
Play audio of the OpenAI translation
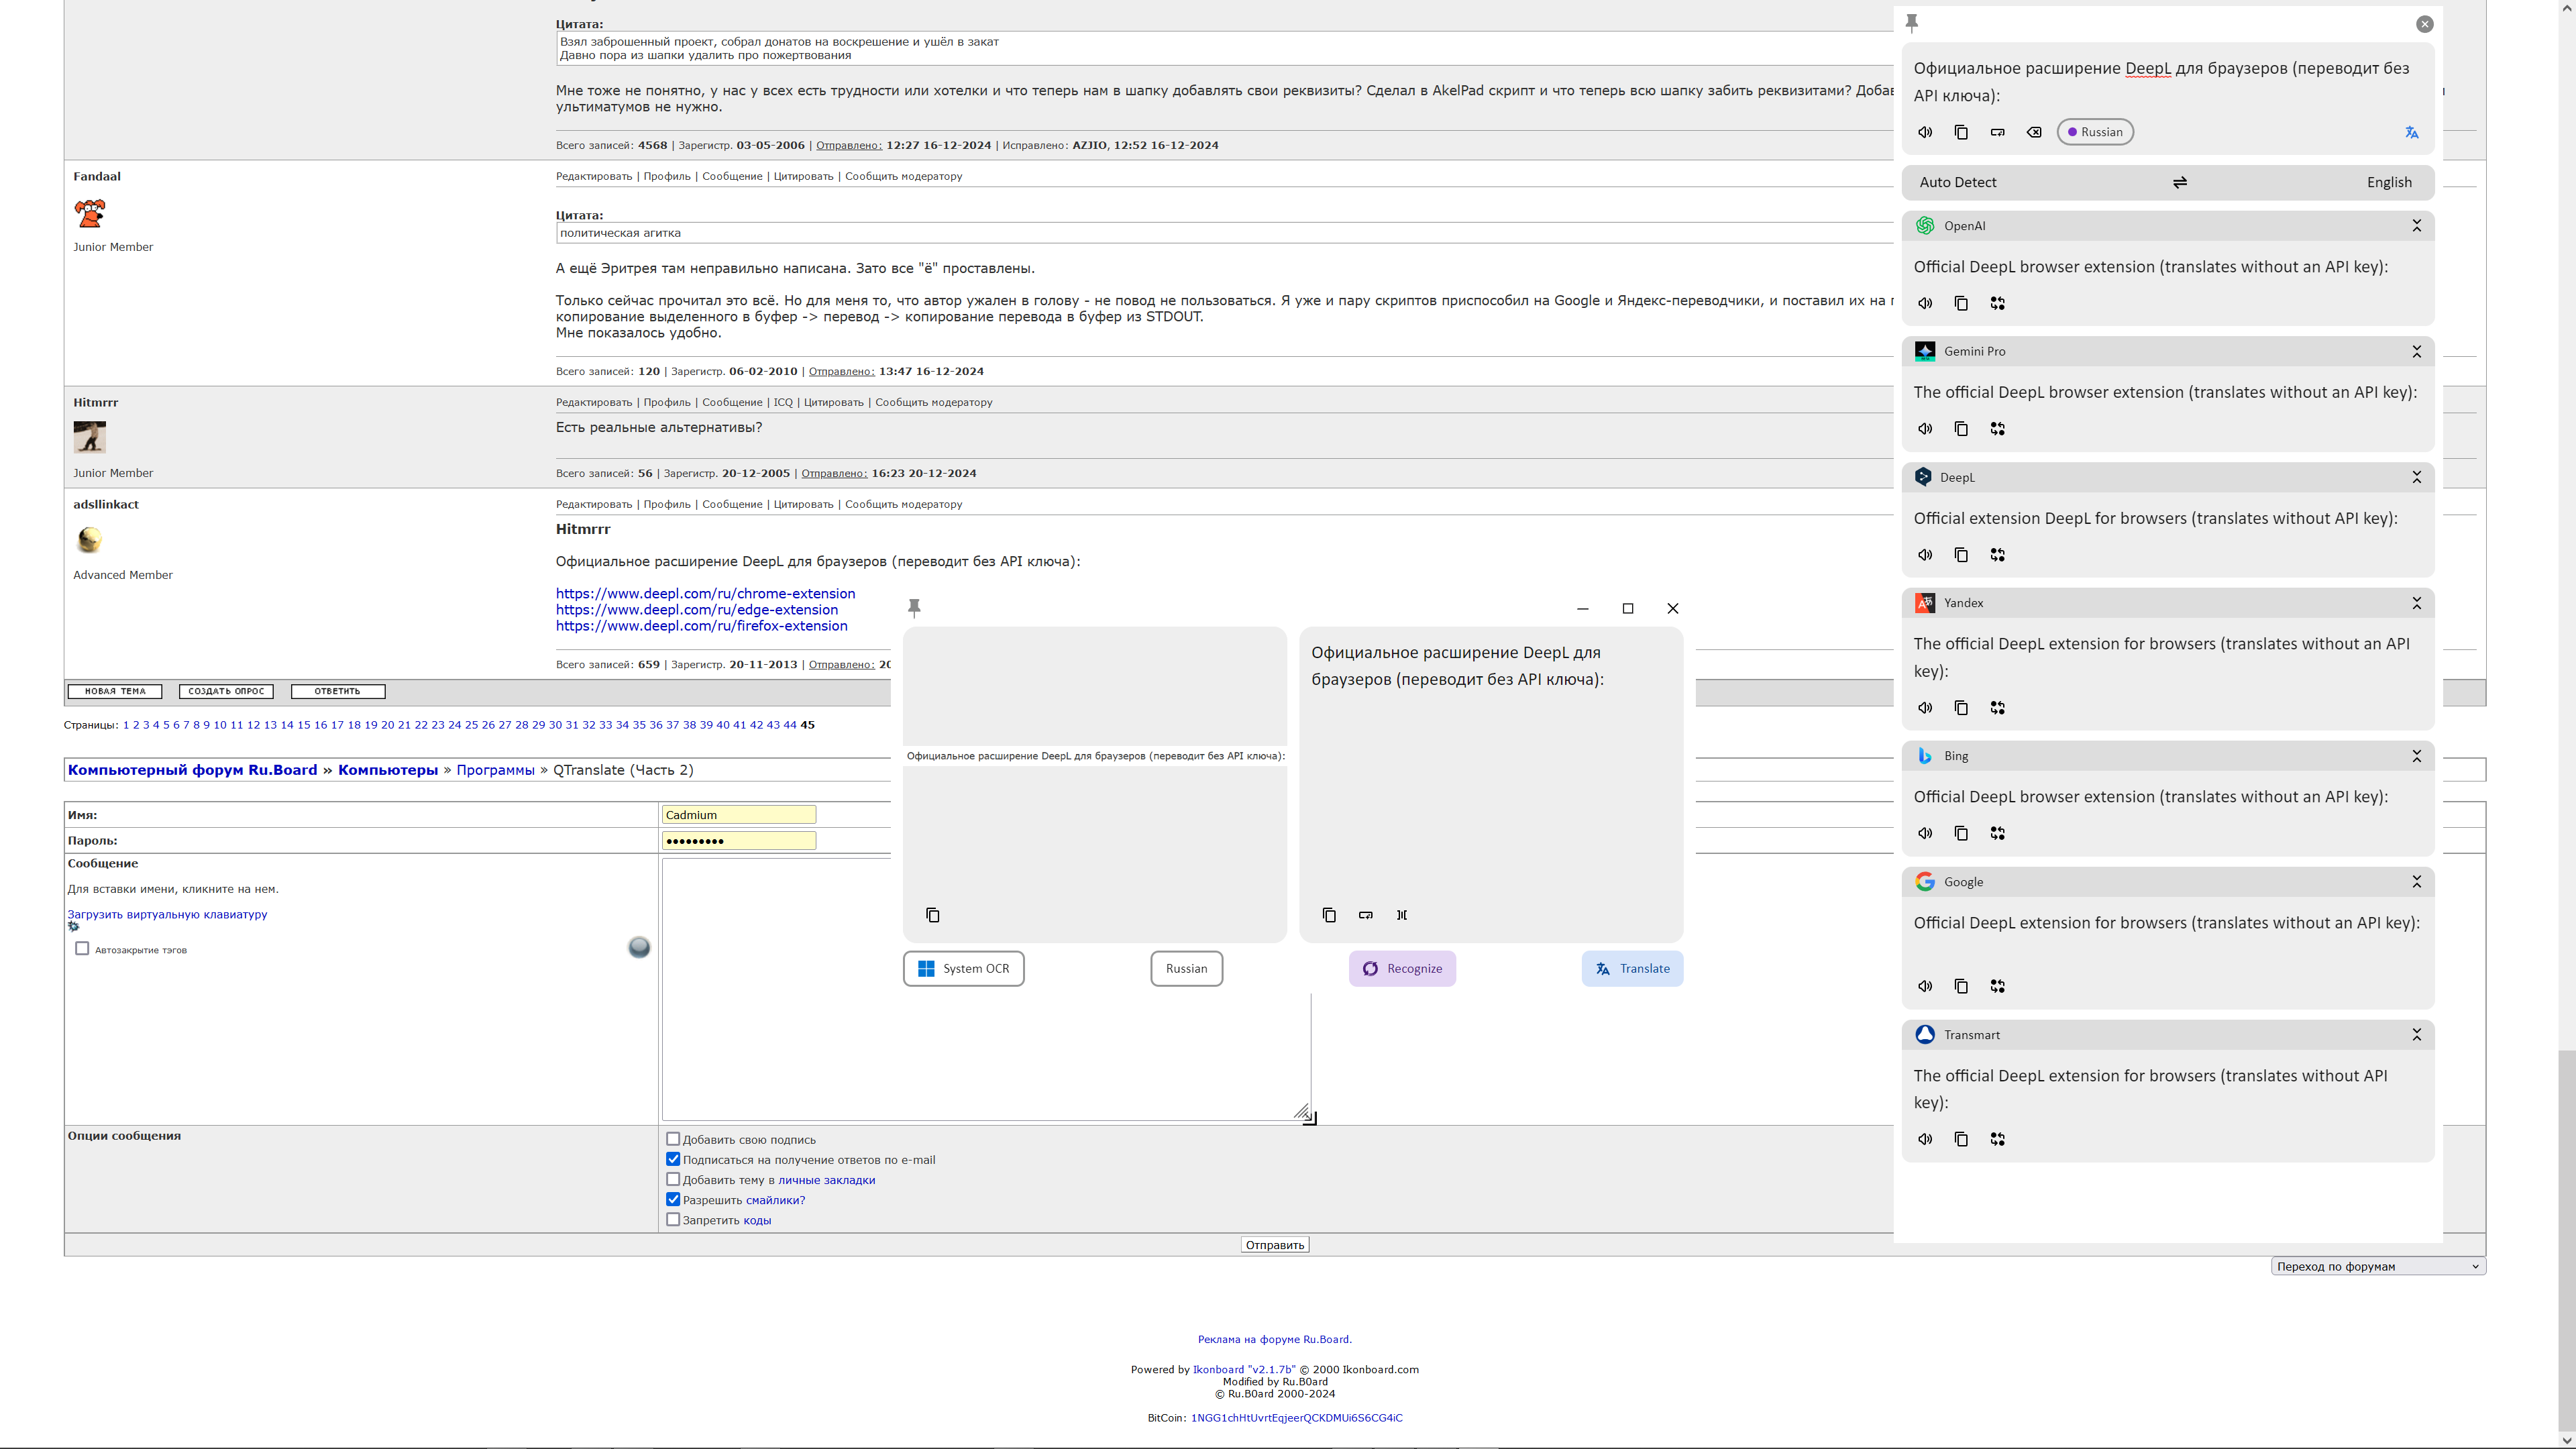(x=1925, y=303)
